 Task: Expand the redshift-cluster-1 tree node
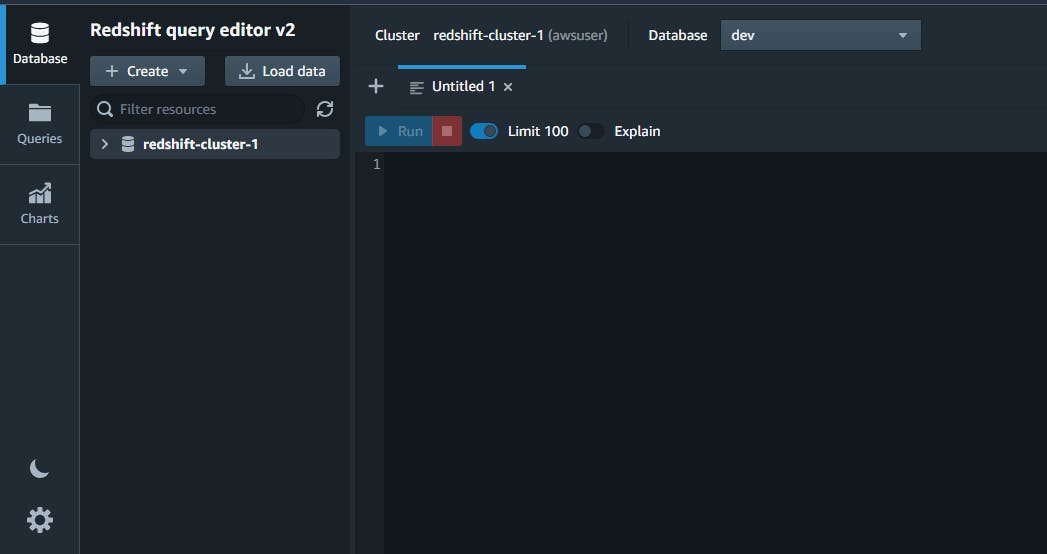tap(104, 144)
